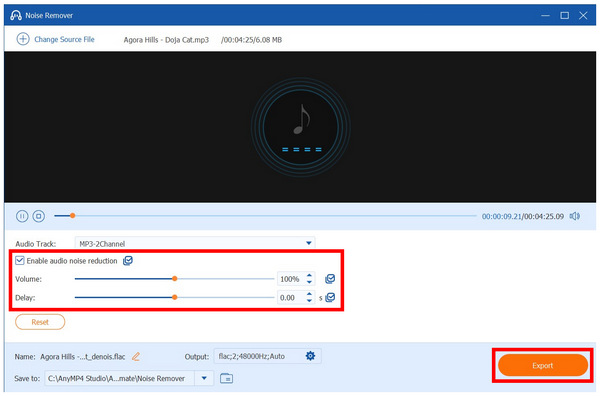Maximize the Noise Remover window
The height and width of the screenshot is (396, 600).
pyautogui.click(x=564, y=15)
